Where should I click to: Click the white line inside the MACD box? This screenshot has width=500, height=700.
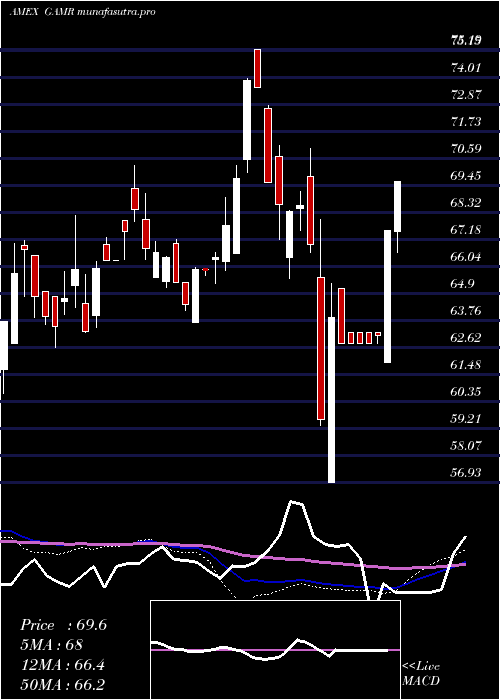click(x=270, y=650)
